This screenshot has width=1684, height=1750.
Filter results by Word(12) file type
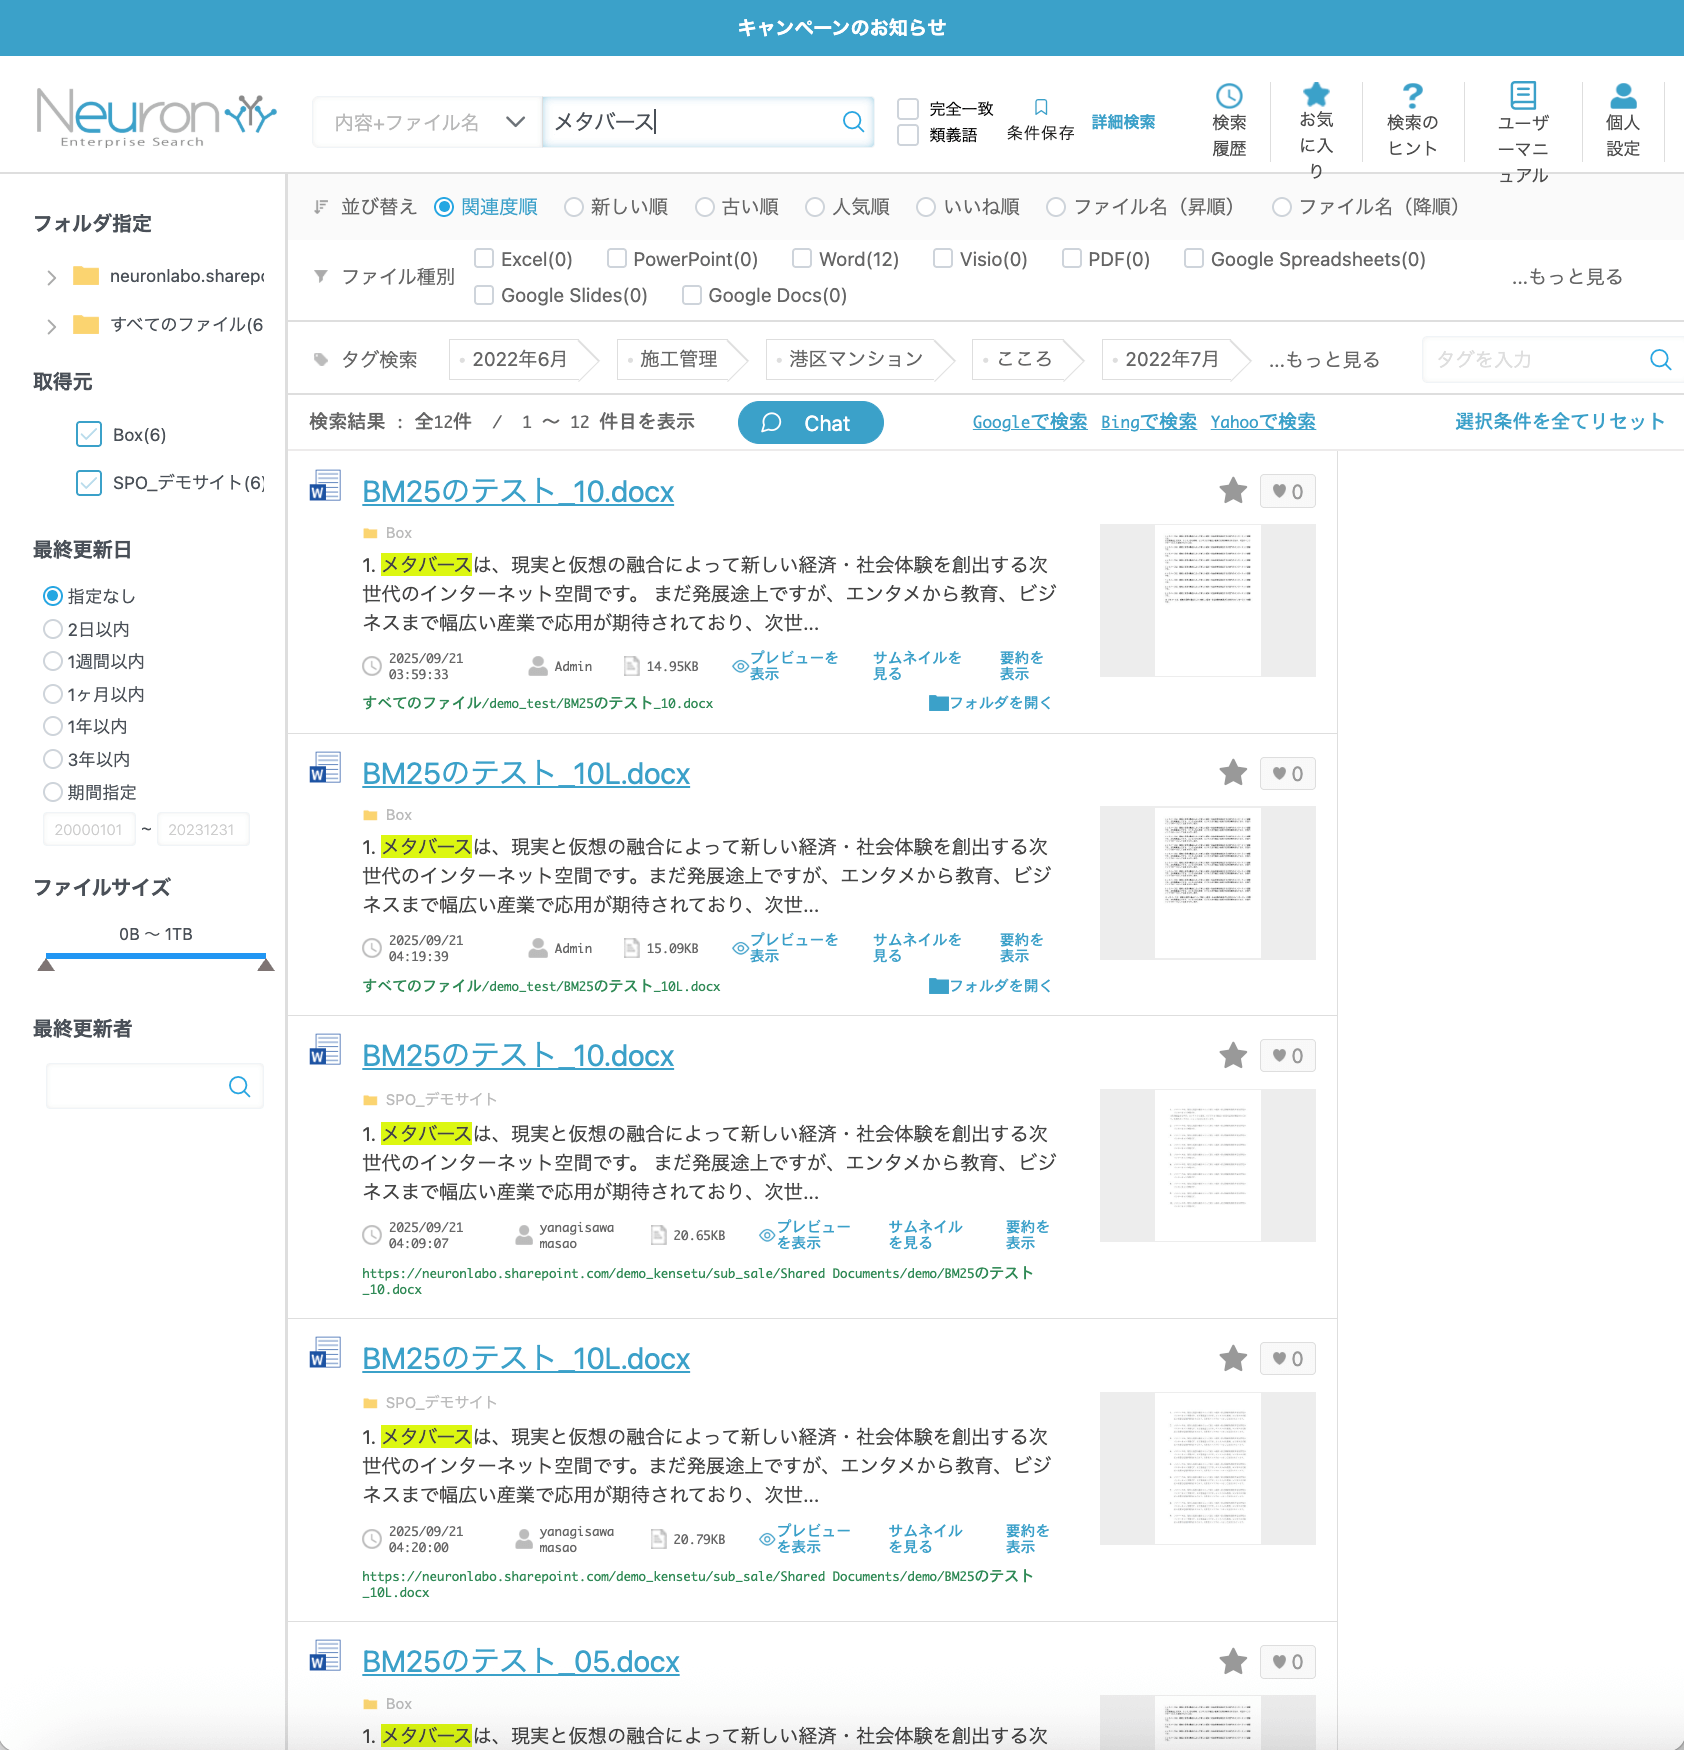point(802,258)
